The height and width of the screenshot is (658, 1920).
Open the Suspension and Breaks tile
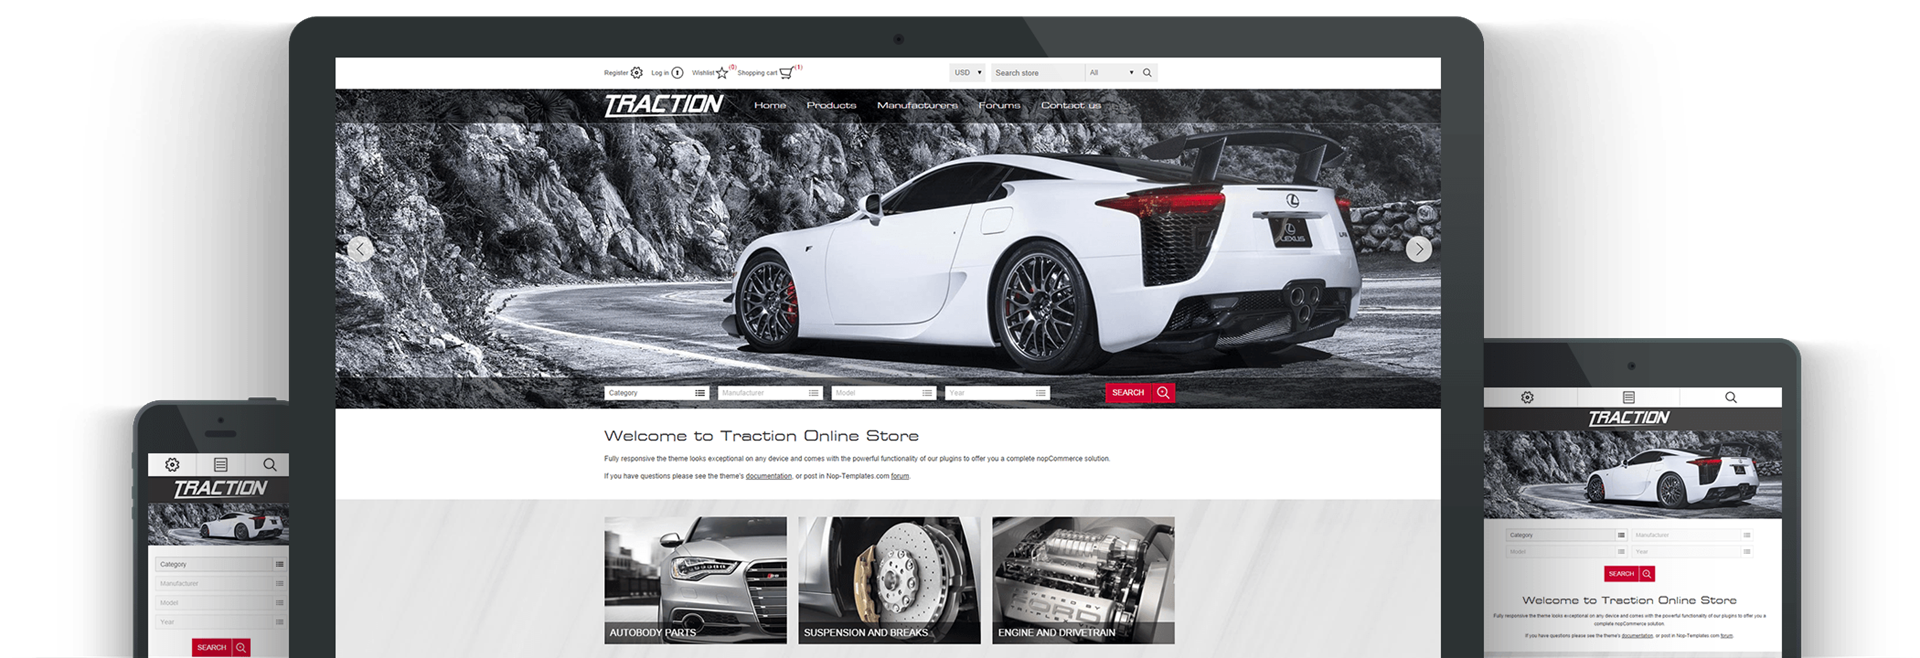point(889,580)
